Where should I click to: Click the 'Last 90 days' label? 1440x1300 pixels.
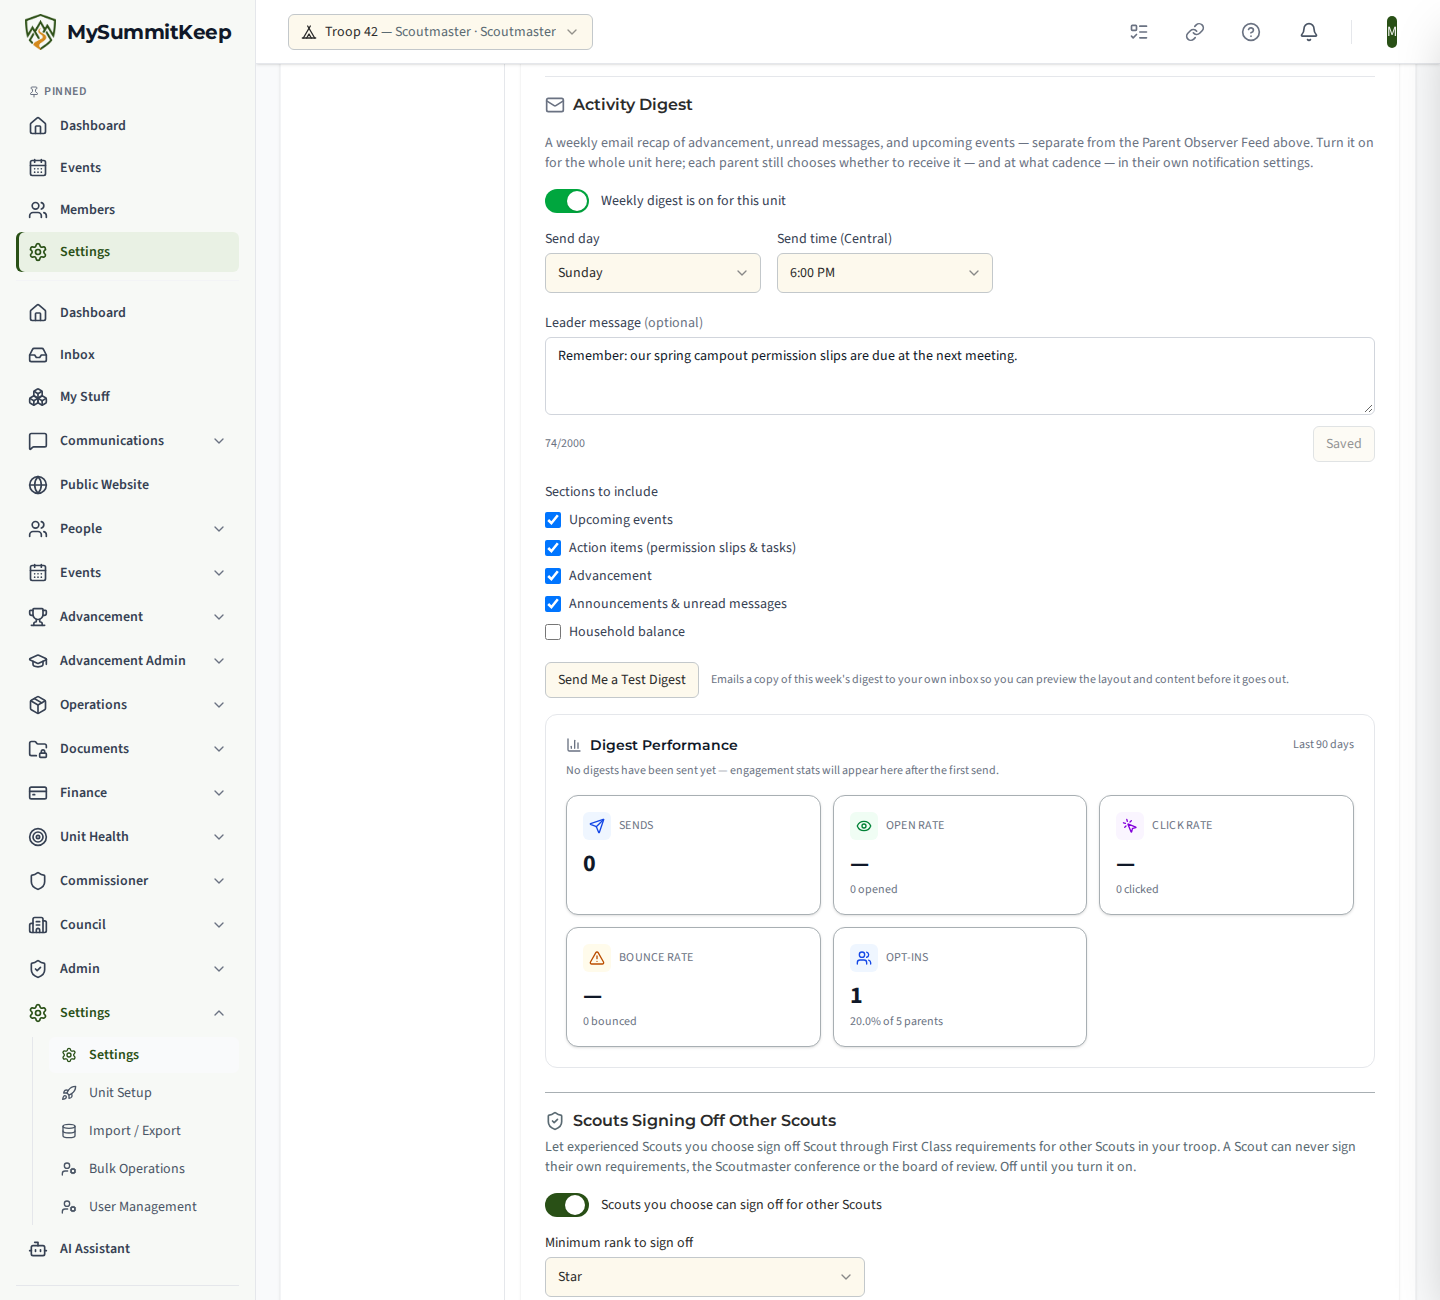[x=1323, y=745]
